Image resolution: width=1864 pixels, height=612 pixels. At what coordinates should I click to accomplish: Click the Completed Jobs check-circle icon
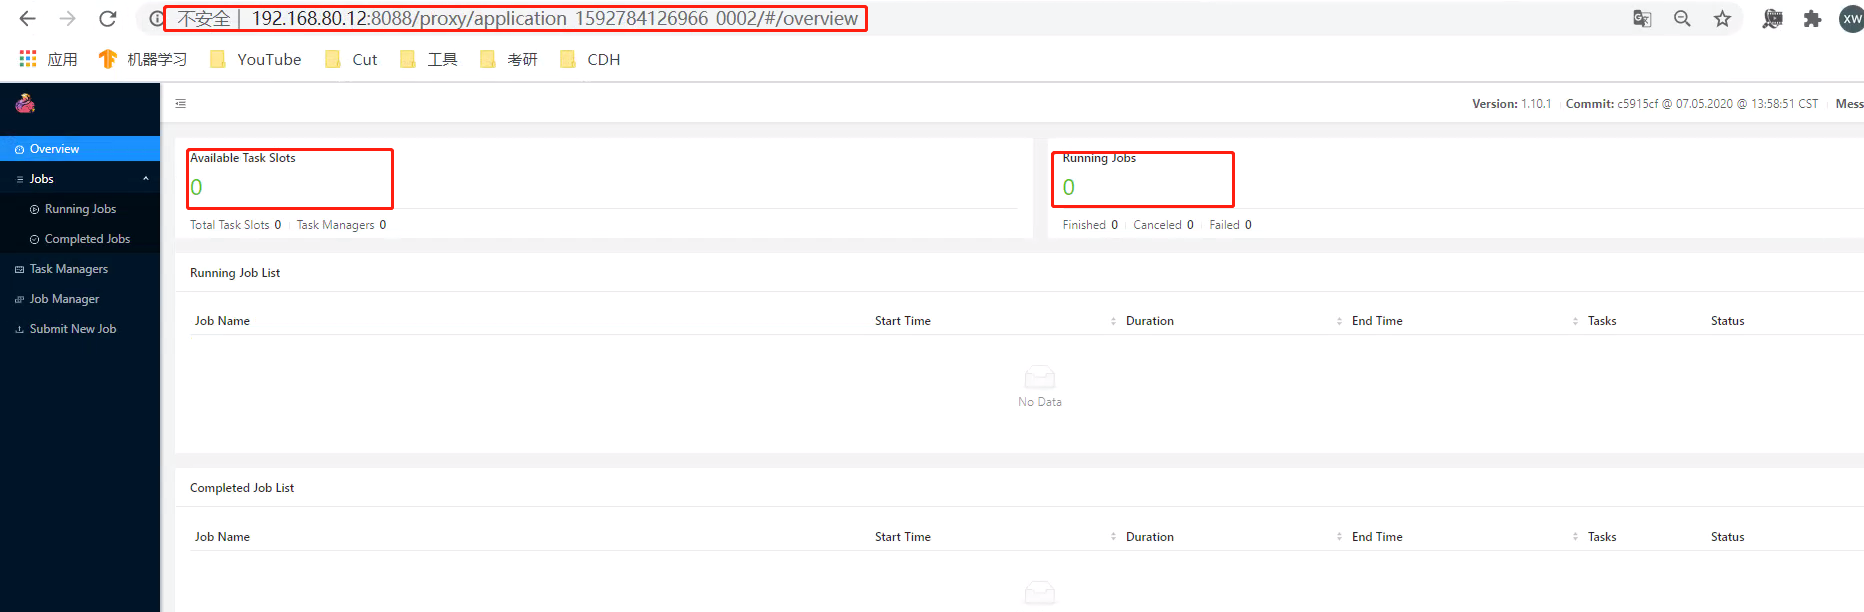click(34, 239)
